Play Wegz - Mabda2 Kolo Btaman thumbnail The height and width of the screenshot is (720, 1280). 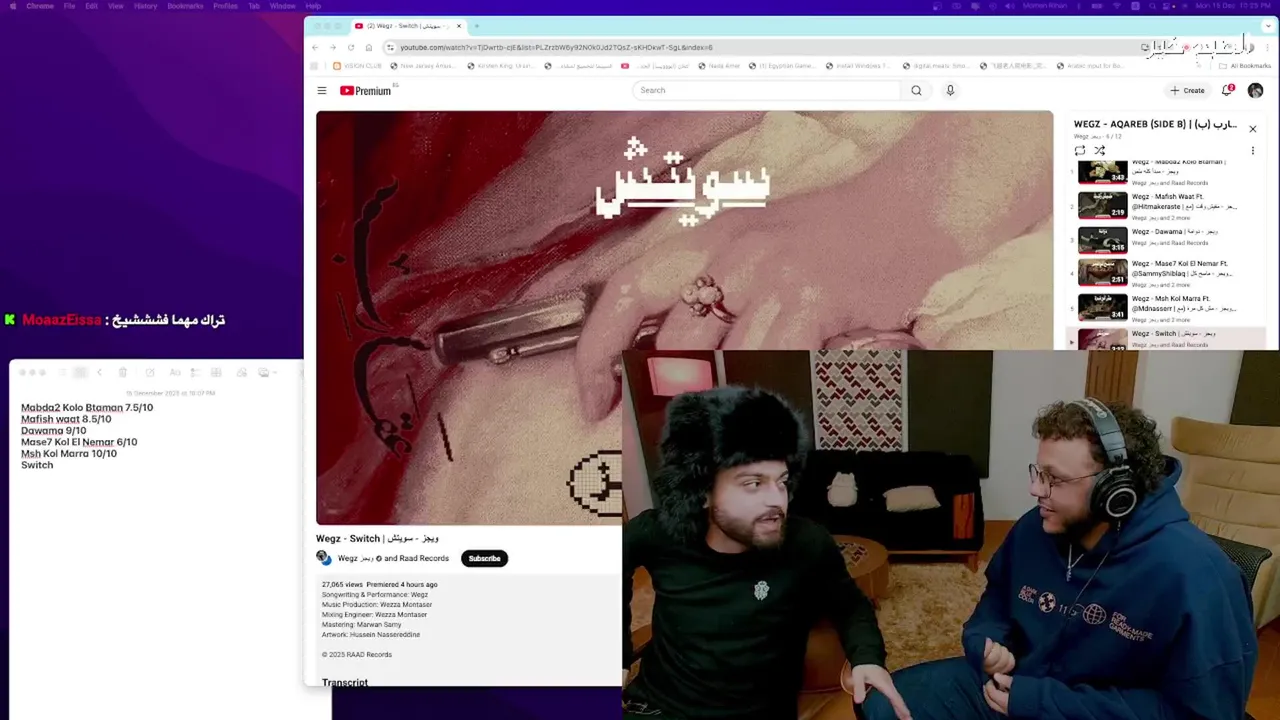pos(1102,172)
